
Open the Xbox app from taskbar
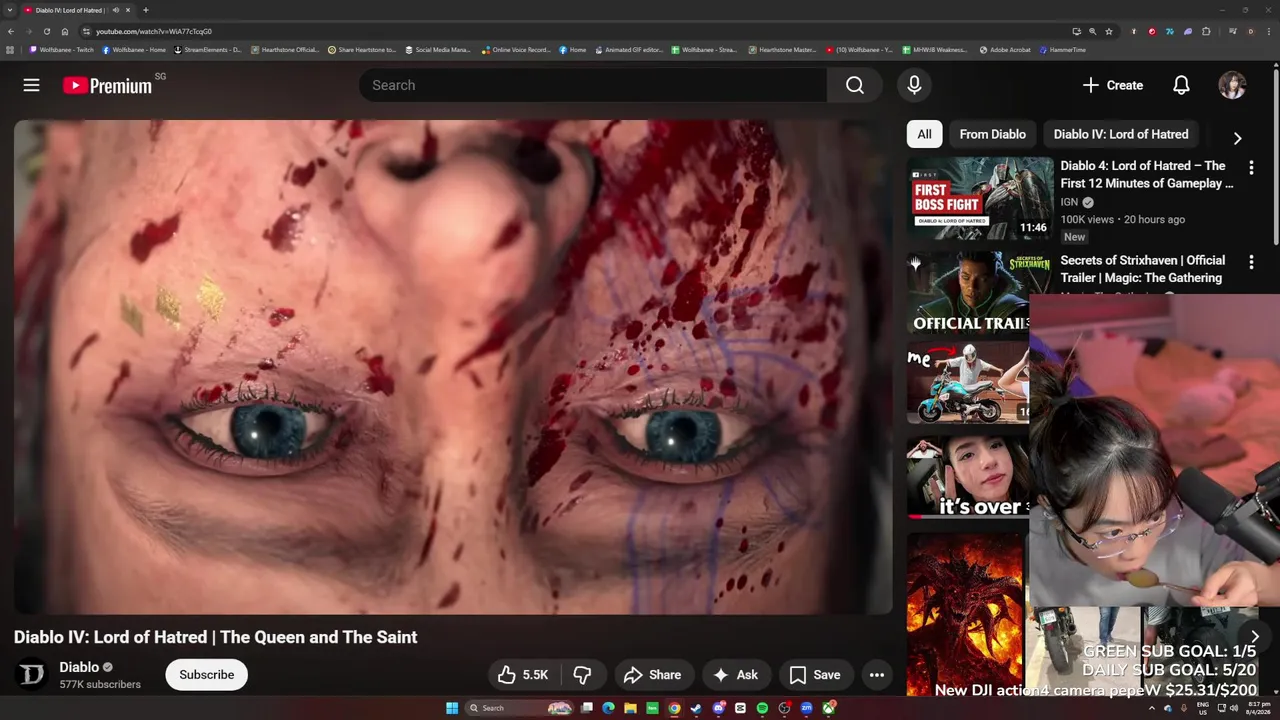(829, 708)
